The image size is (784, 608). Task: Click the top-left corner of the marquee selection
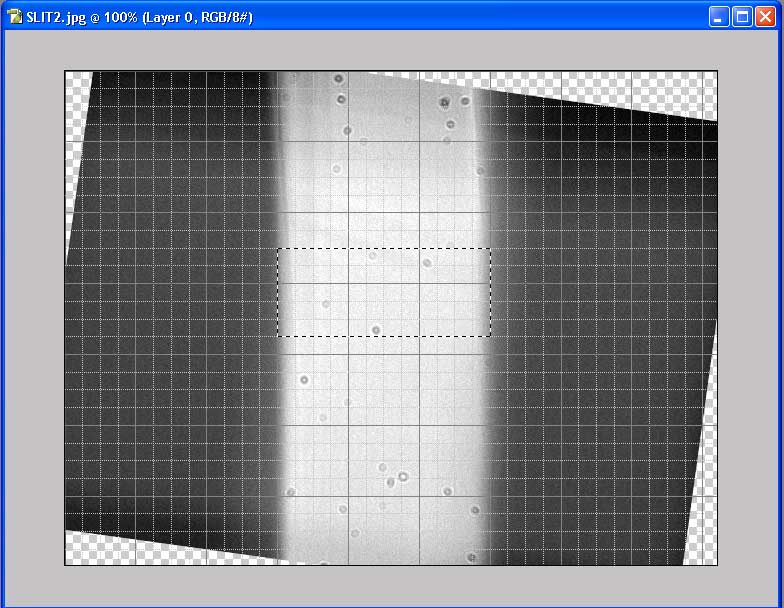(x=278, y=249)
